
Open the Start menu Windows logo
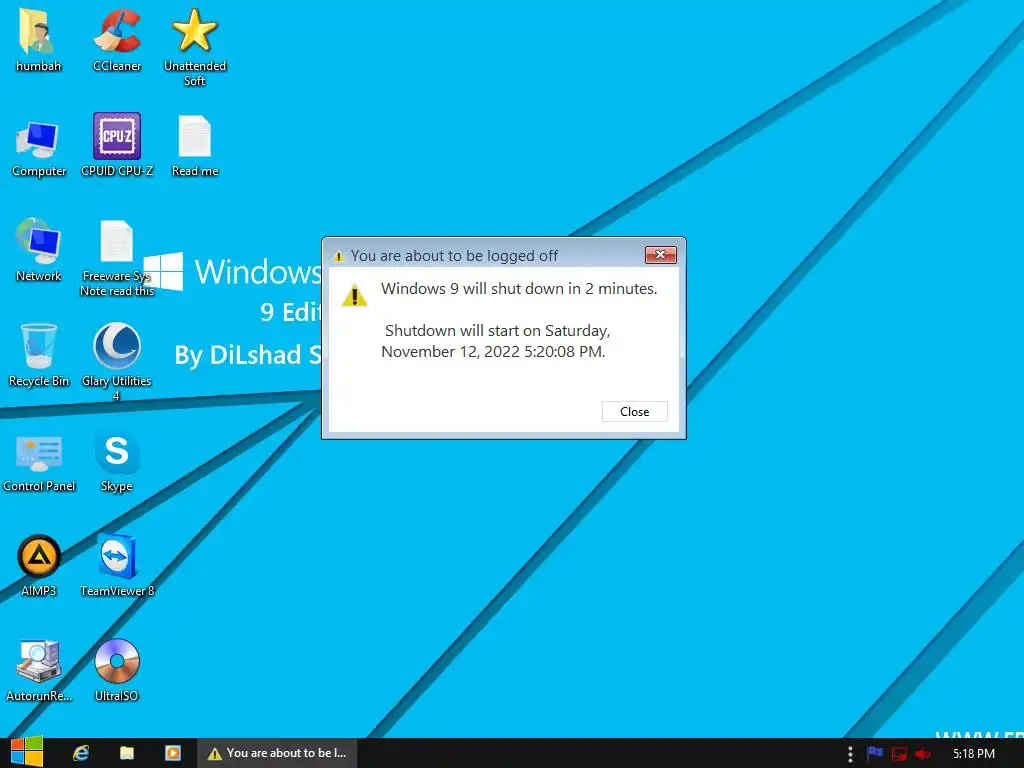(27, 752)
